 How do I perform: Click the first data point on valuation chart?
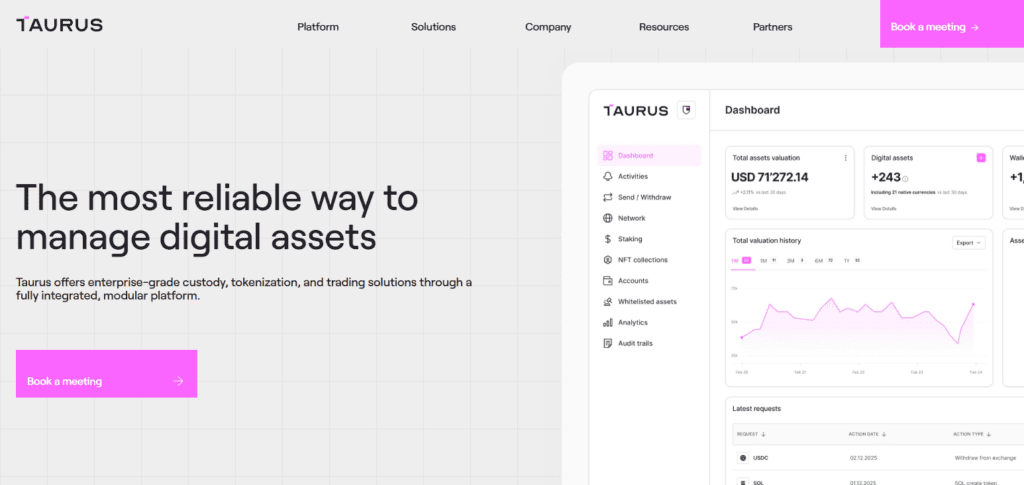[741, 337]
